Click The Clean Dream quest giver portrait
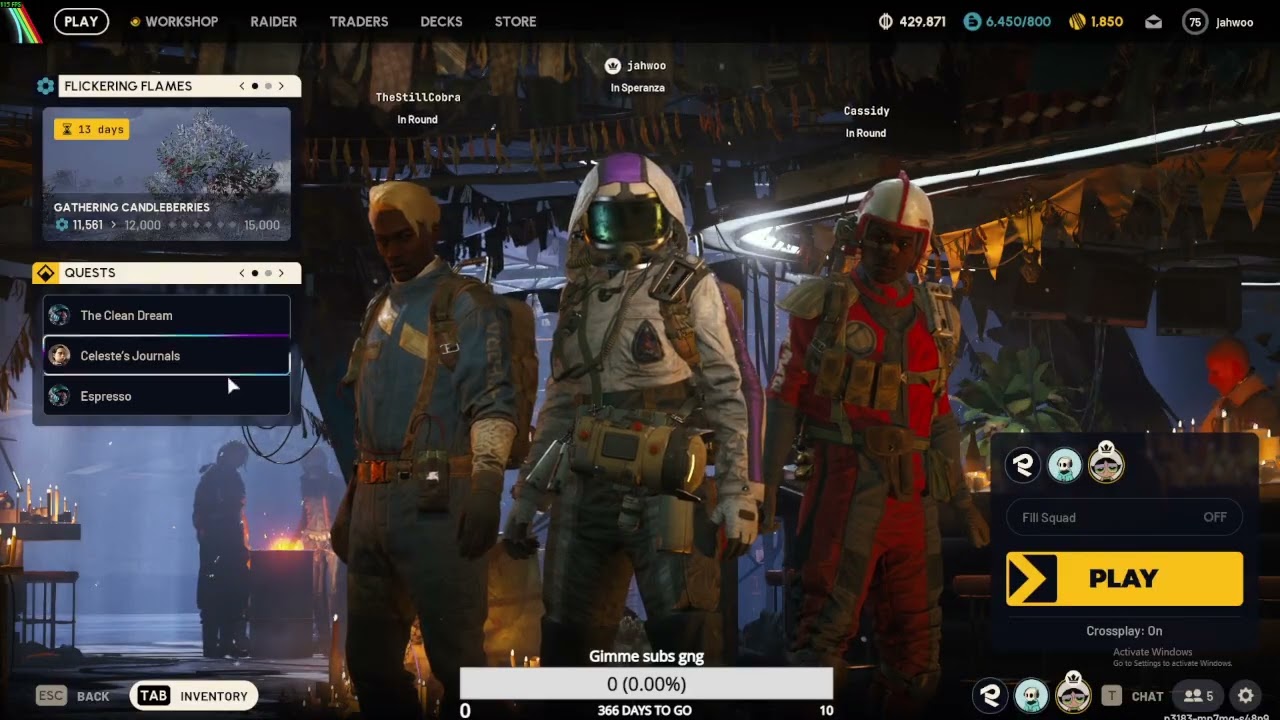 (x=60, y=315)
